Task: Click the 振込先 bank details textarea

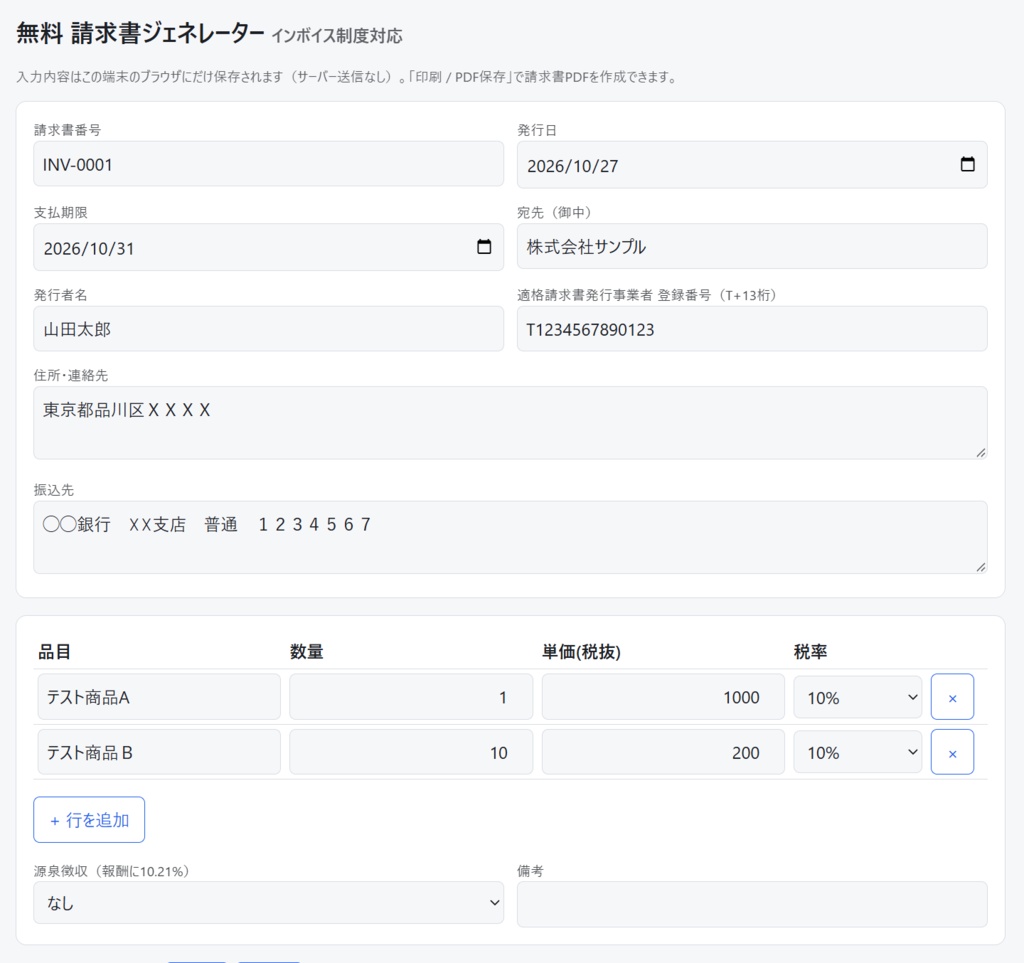Action: (x=510, y=537)
